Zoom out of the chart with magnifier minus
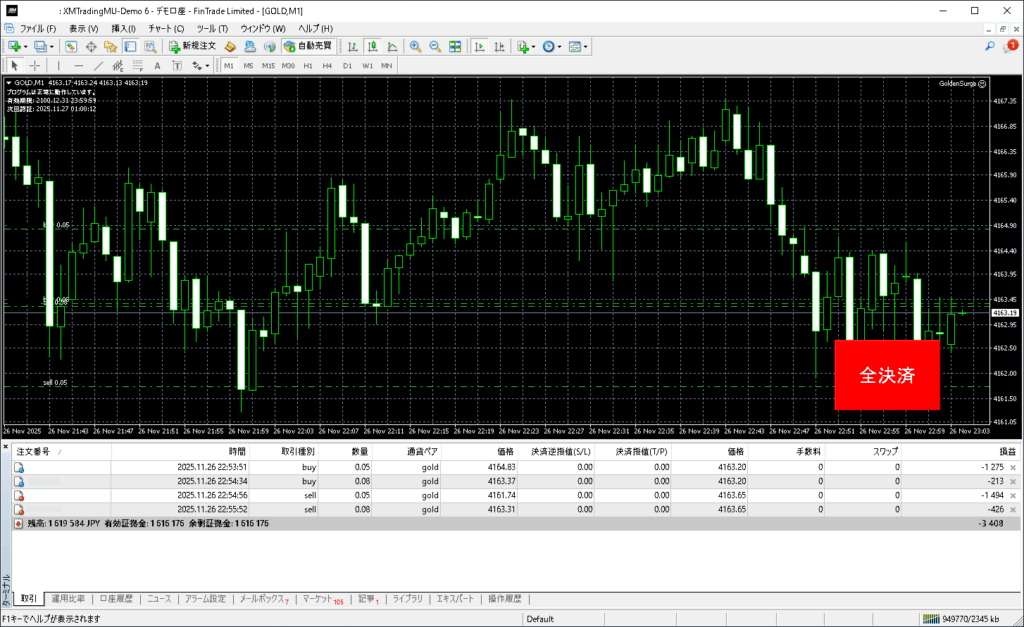 click(435, 46)
